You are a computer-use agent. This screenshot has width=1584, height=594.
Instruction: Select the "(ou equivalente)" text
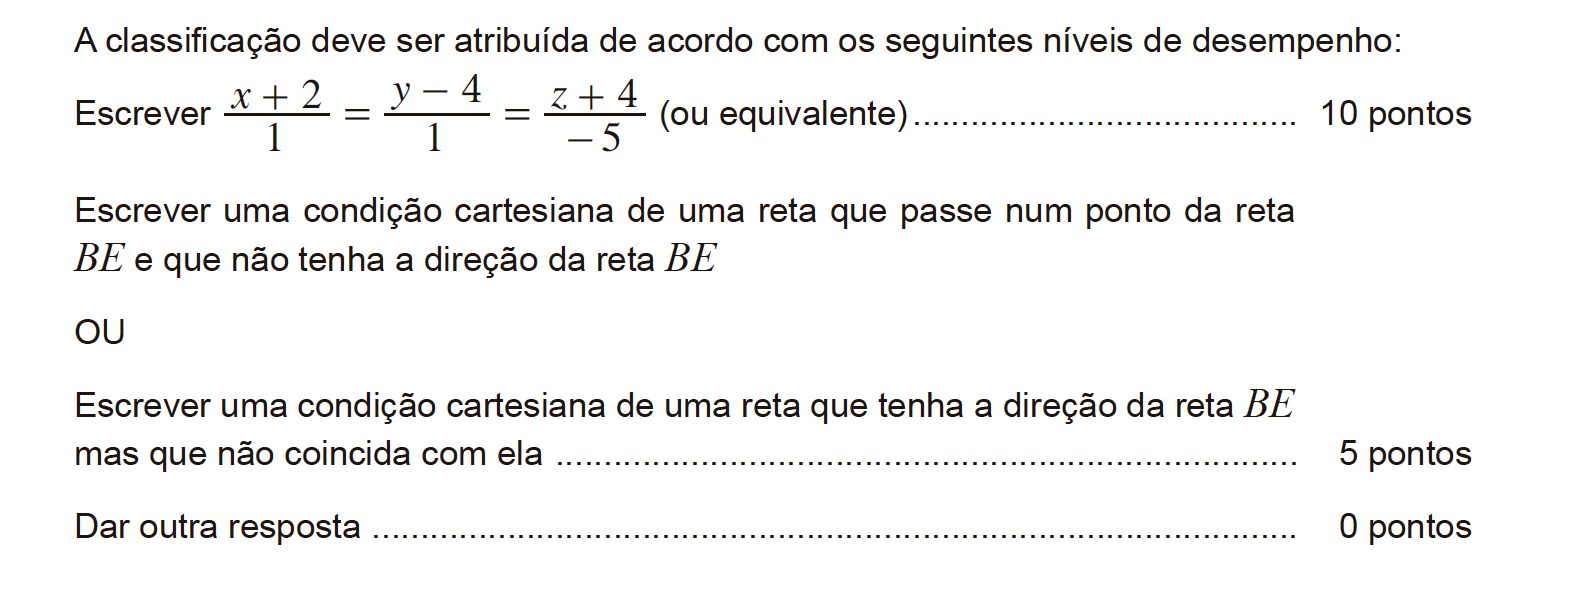783,114
